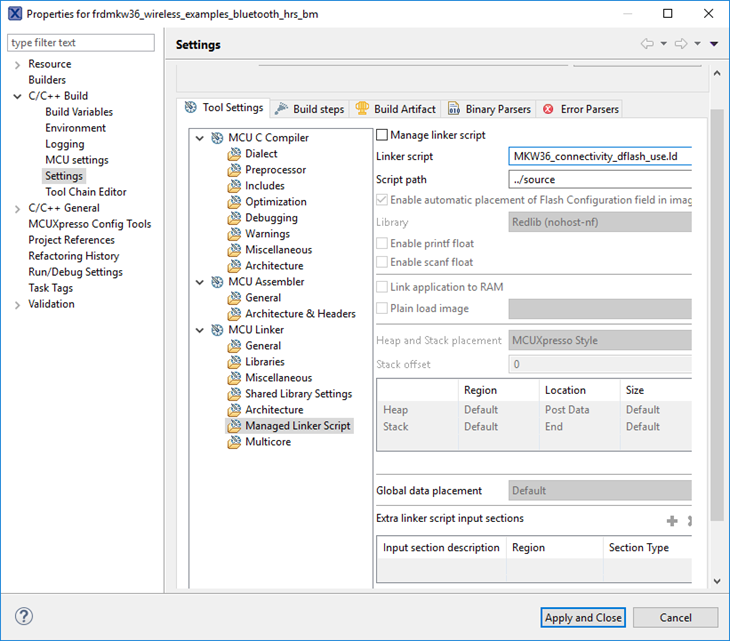Click the add extra linker section icon
Image resolution: width=730 pixels, height=641 pixels.
672,521
